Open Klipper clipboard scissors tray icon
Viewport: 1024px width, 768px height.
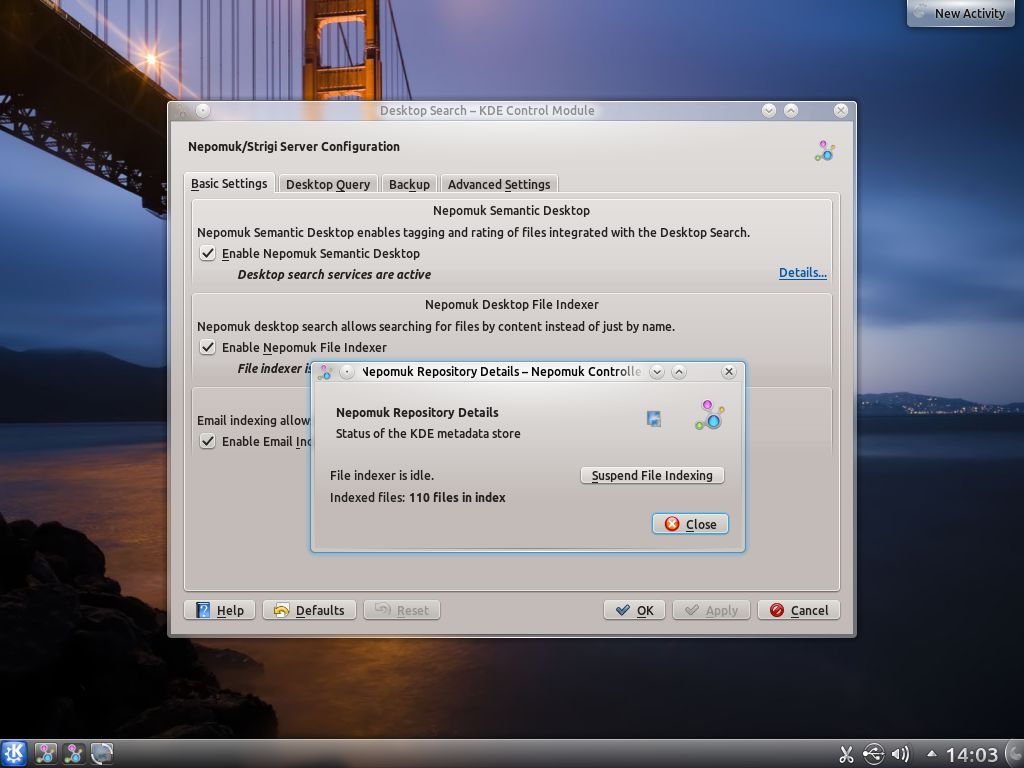click(x=846, y=754)
